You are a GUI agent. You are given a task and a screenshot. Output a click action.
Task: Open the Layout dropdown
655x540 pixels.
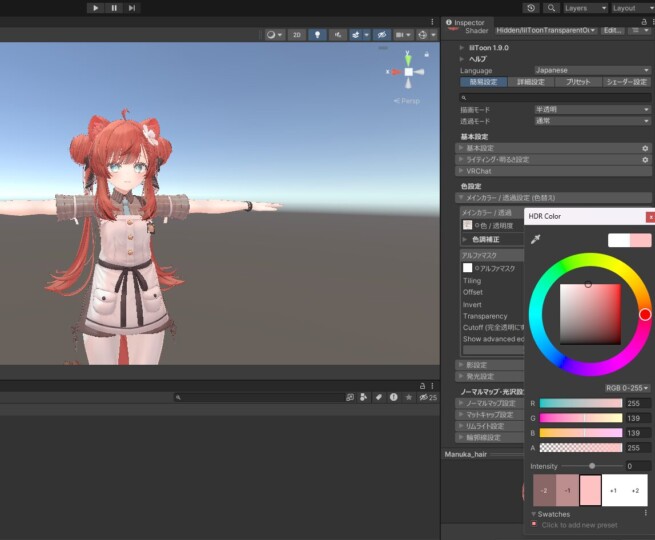[x=632, y=8]
